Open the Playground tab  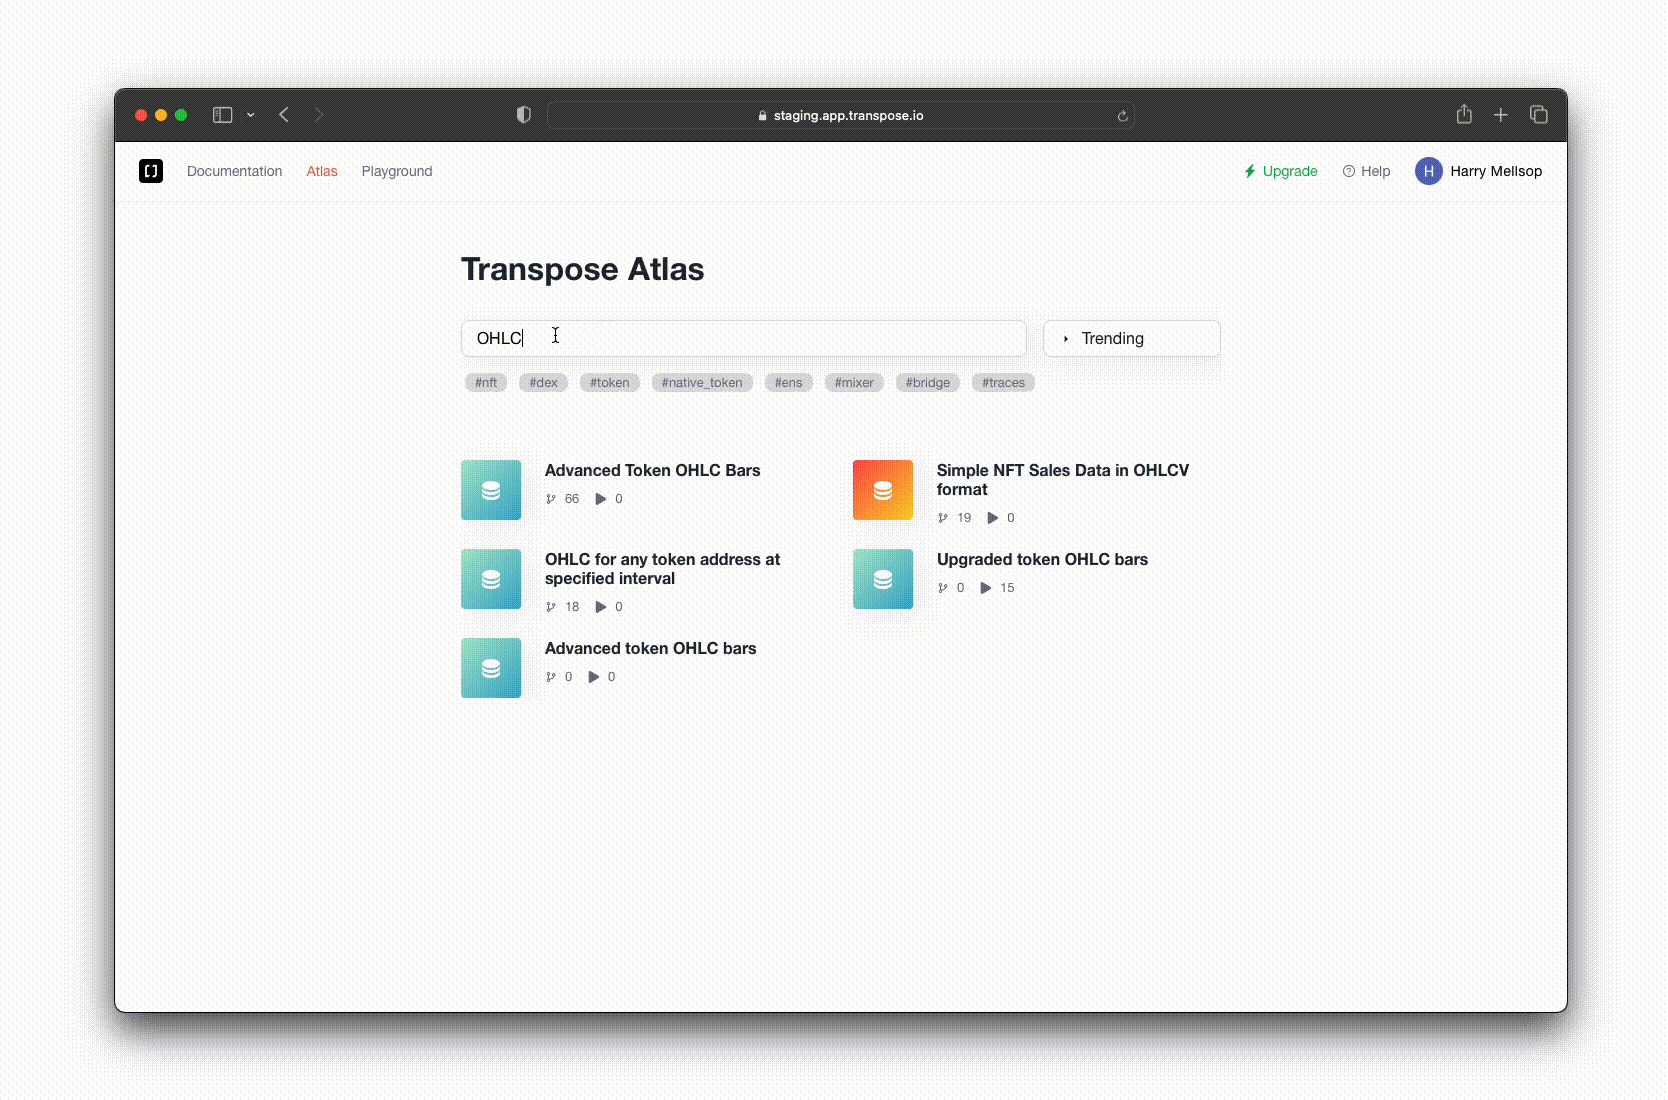(397, 171)
